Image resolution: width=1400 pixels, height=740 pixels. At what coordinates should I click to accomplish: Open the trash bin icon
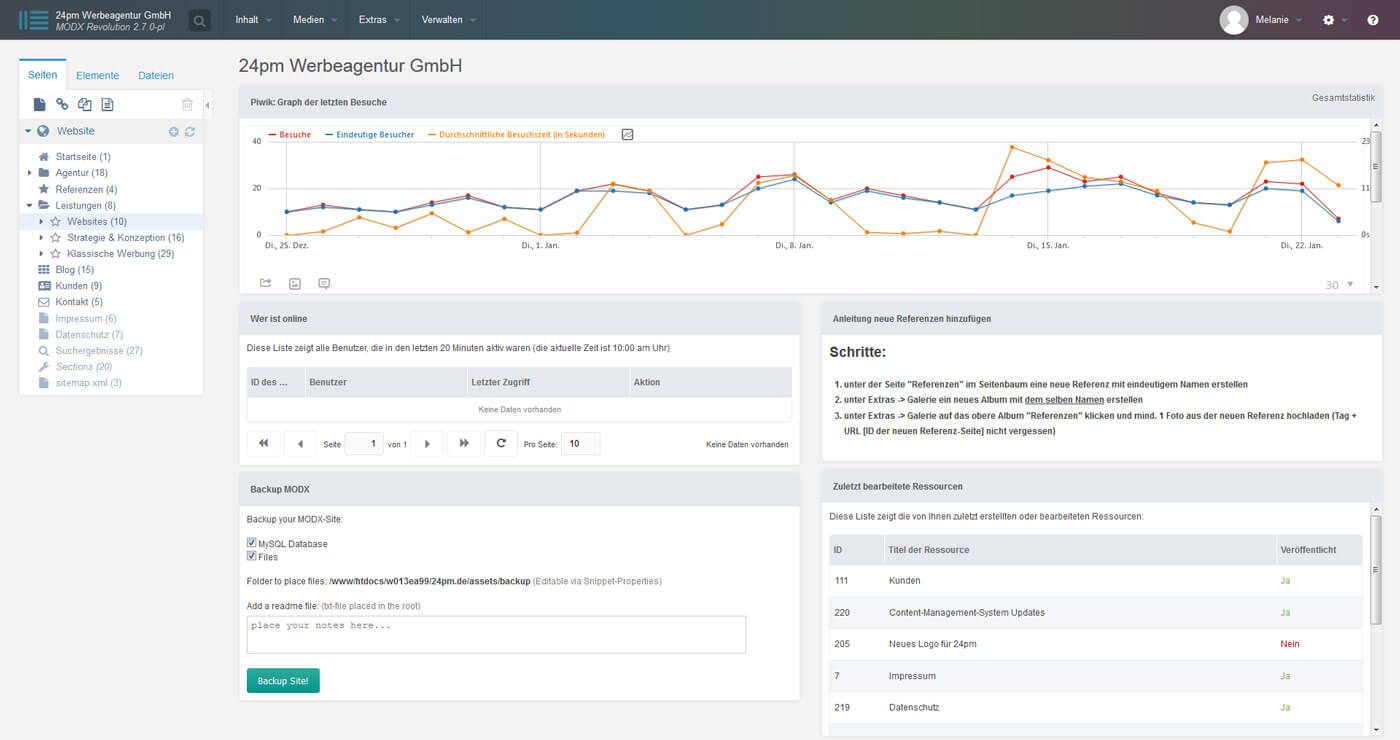pyautogui.click(x=187, y=104)
